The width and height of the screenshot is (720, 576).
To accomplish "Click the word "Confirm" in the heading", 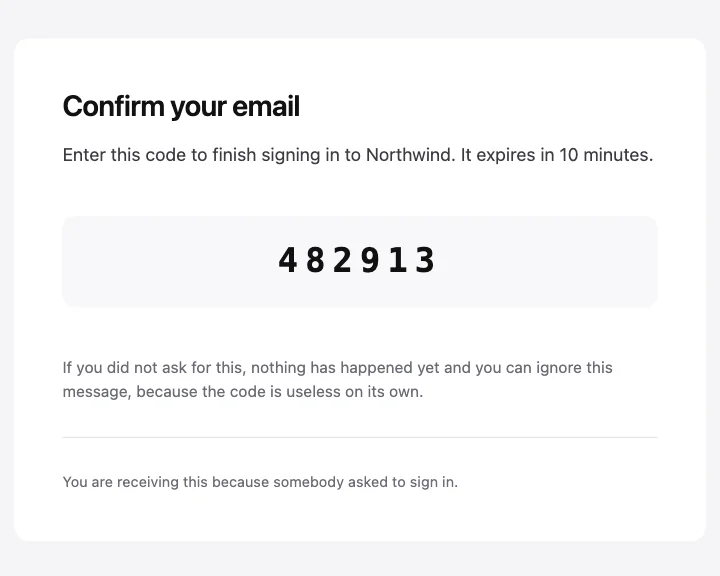I will [113, 107].
